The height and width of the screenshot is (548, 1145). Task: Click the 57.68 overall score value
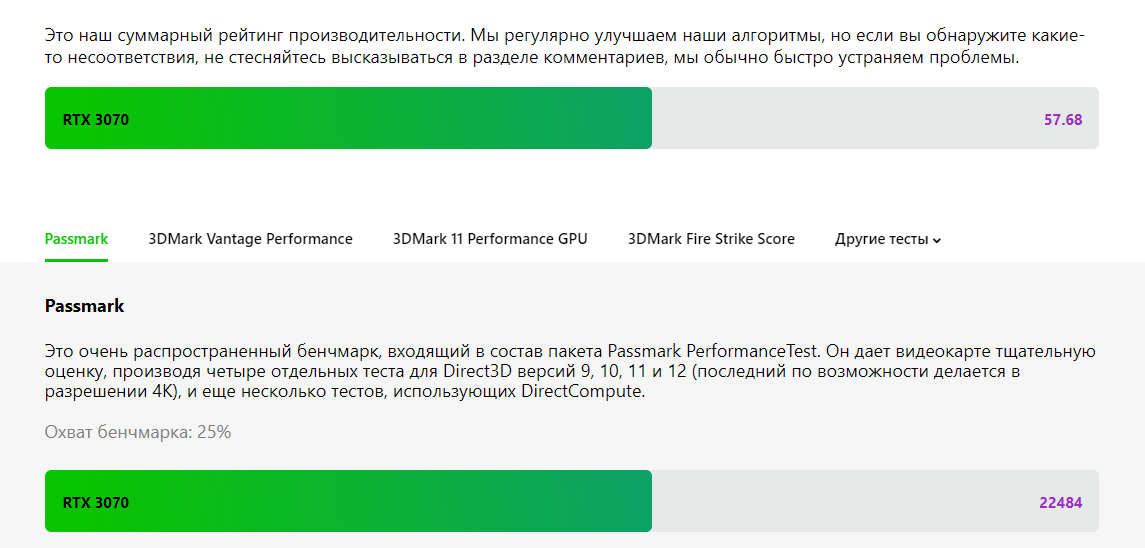(1063, 119)
